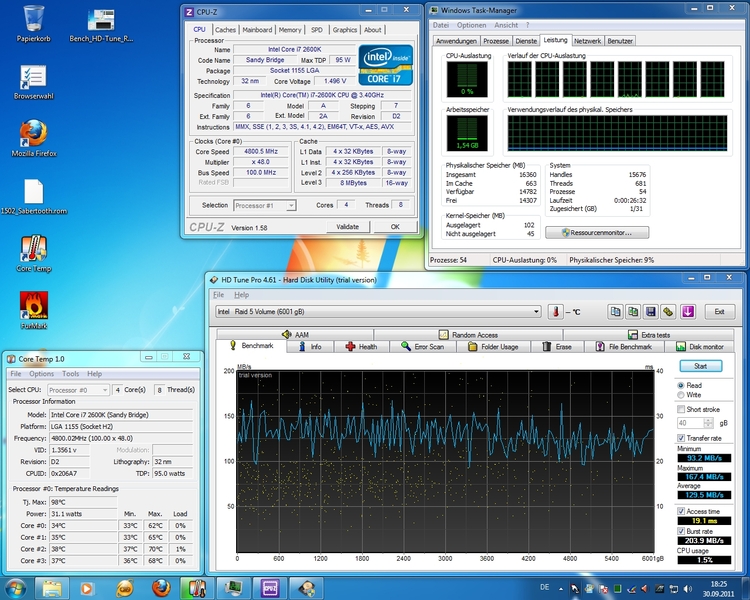Click the Validate button in CPU-Z
The height and width of the screenshot is (600, 750).
347,227
